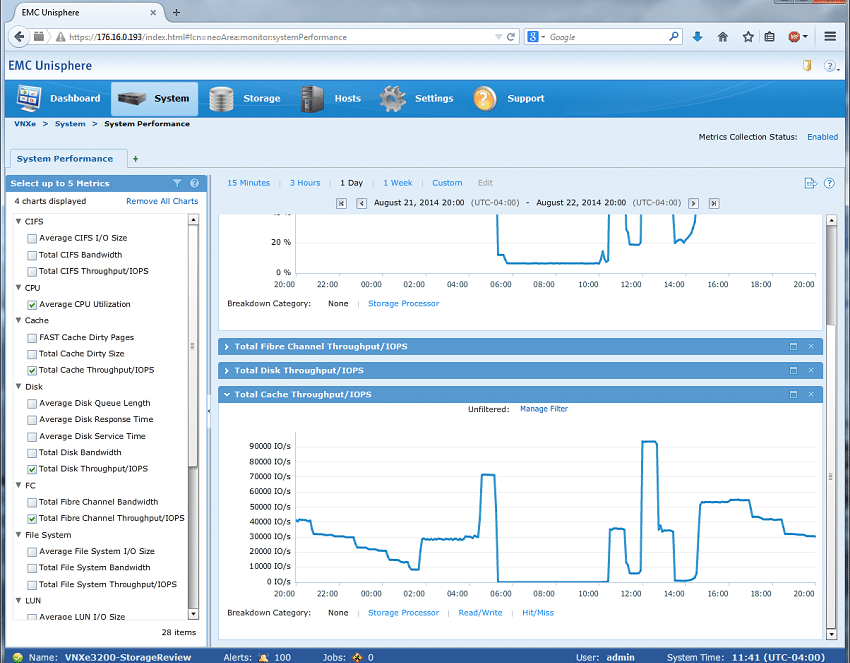Reload the page with refresh icon

coord(511,37)
